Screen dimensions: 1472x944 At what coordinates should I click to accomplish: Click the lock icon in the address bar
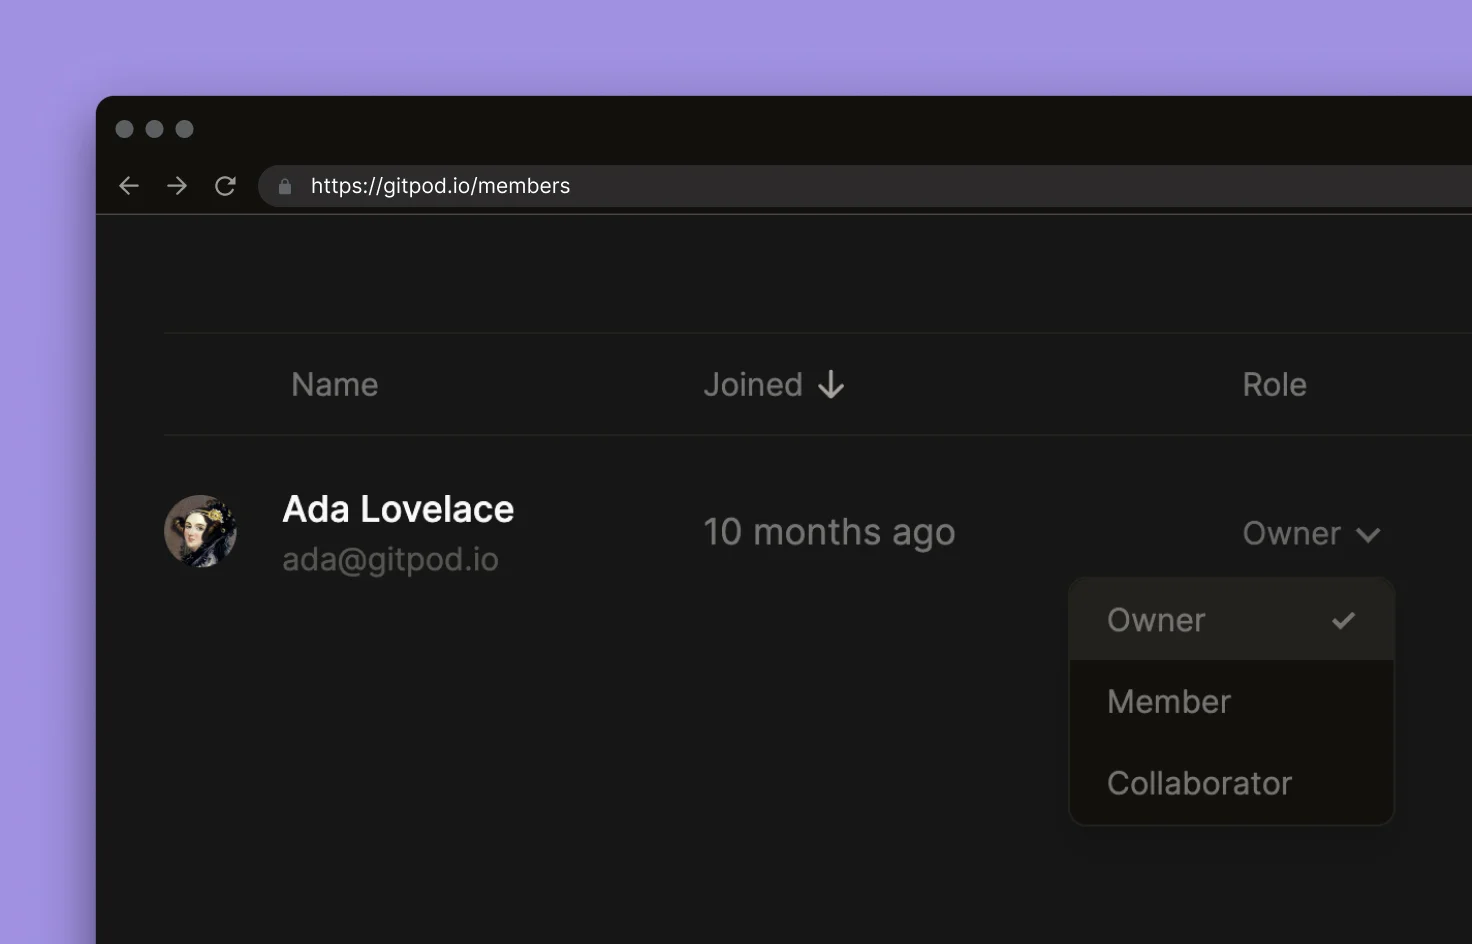(x=285, y=186)
